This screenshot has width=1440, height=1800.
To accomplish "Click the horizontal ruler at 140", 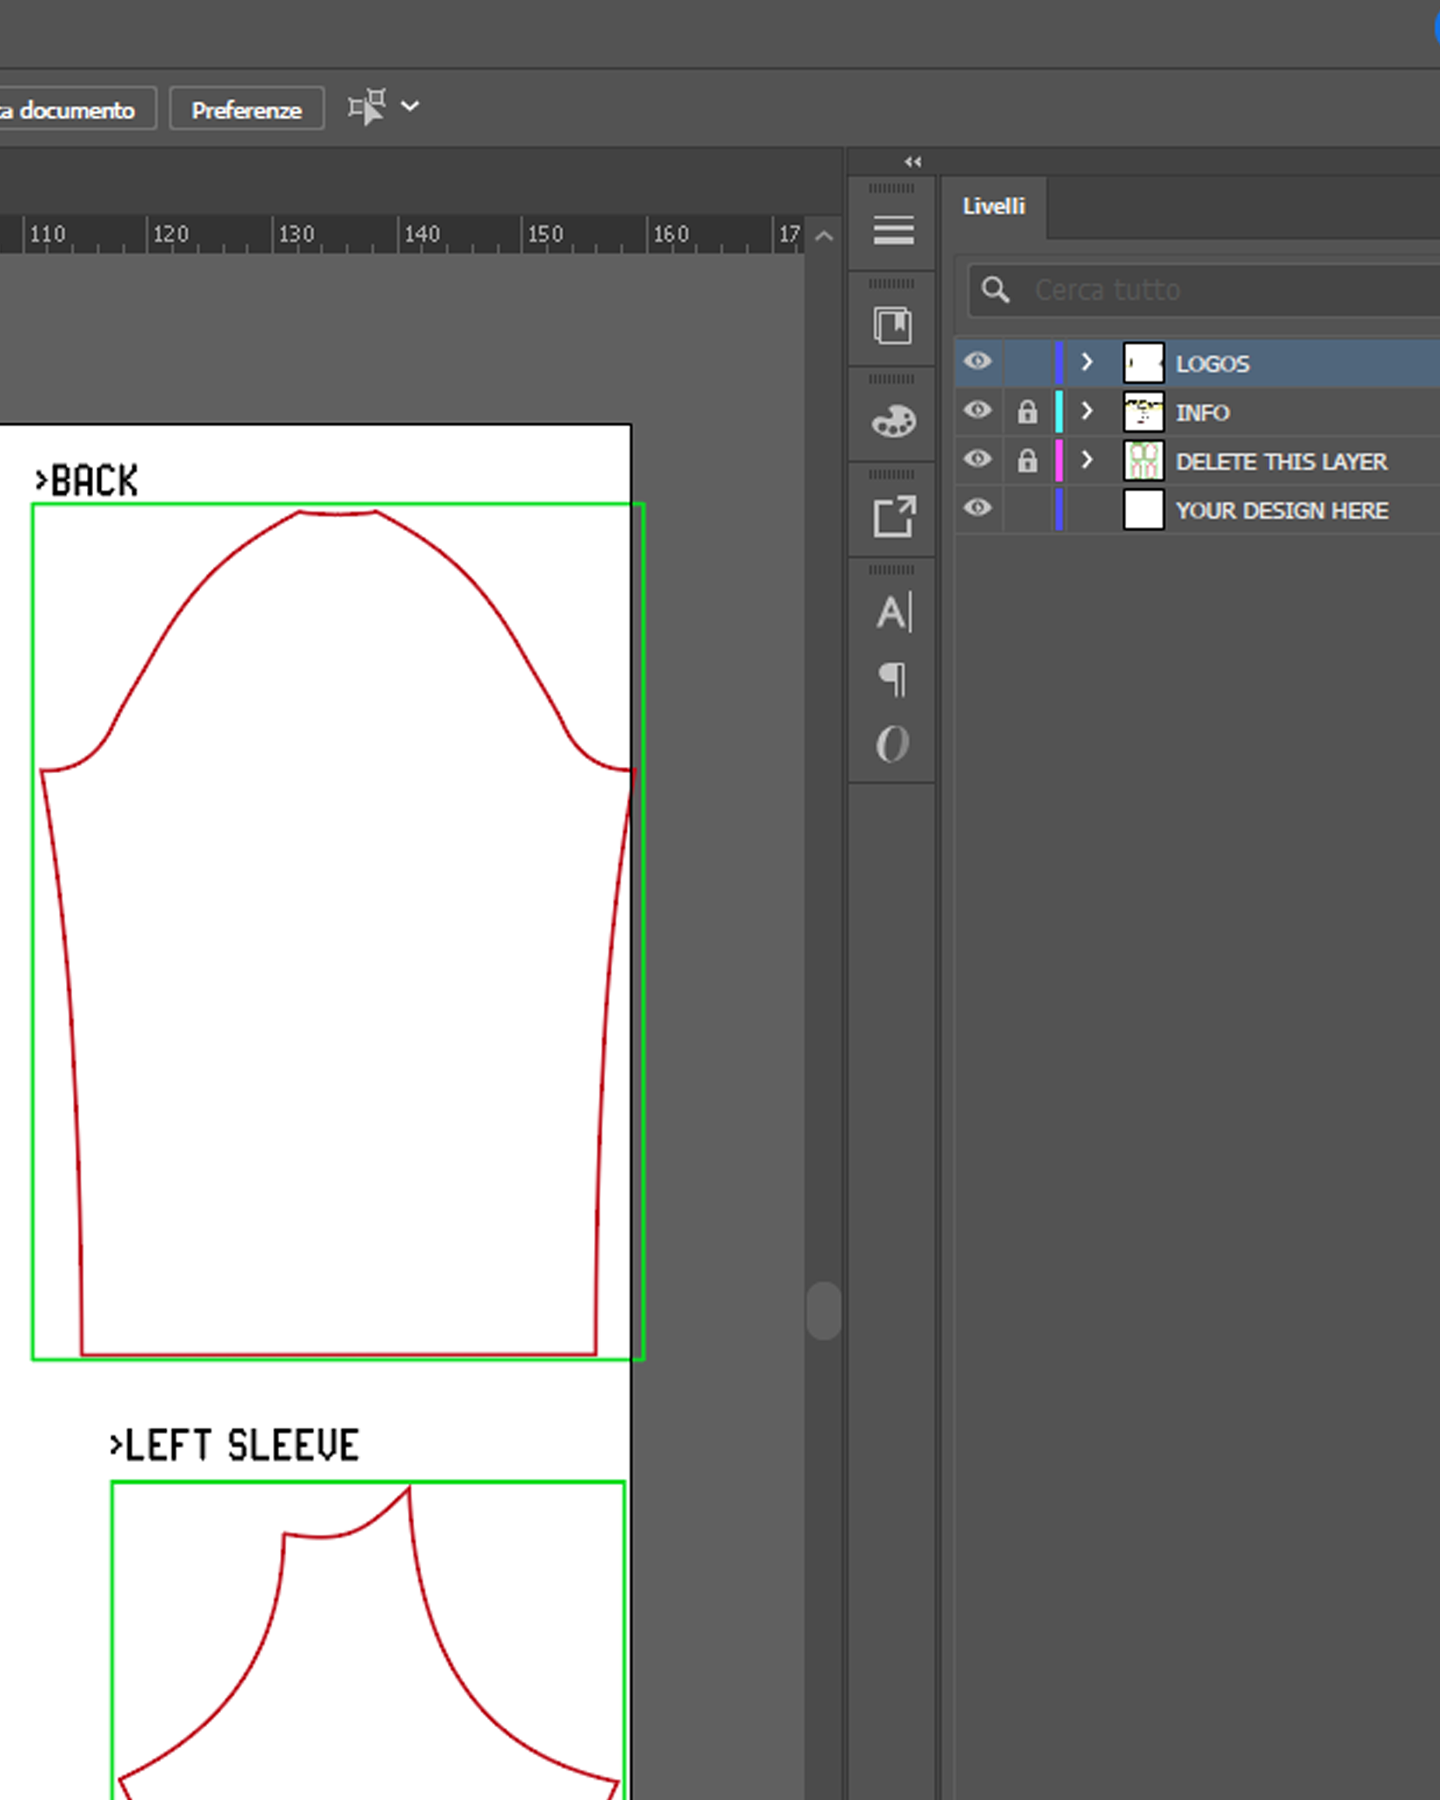I will (422, 234).
